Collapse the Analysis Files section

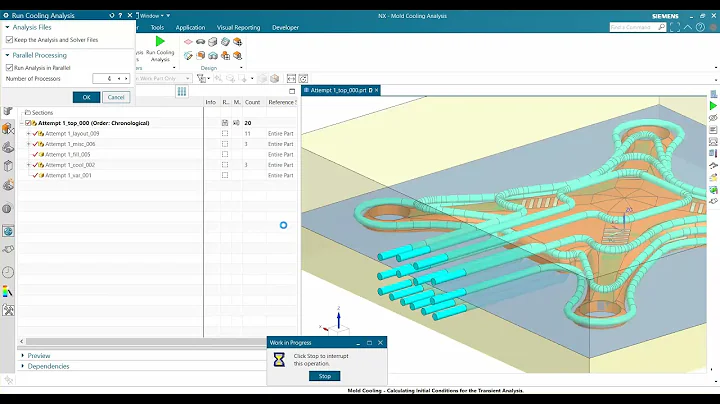[x=7, y=28]
